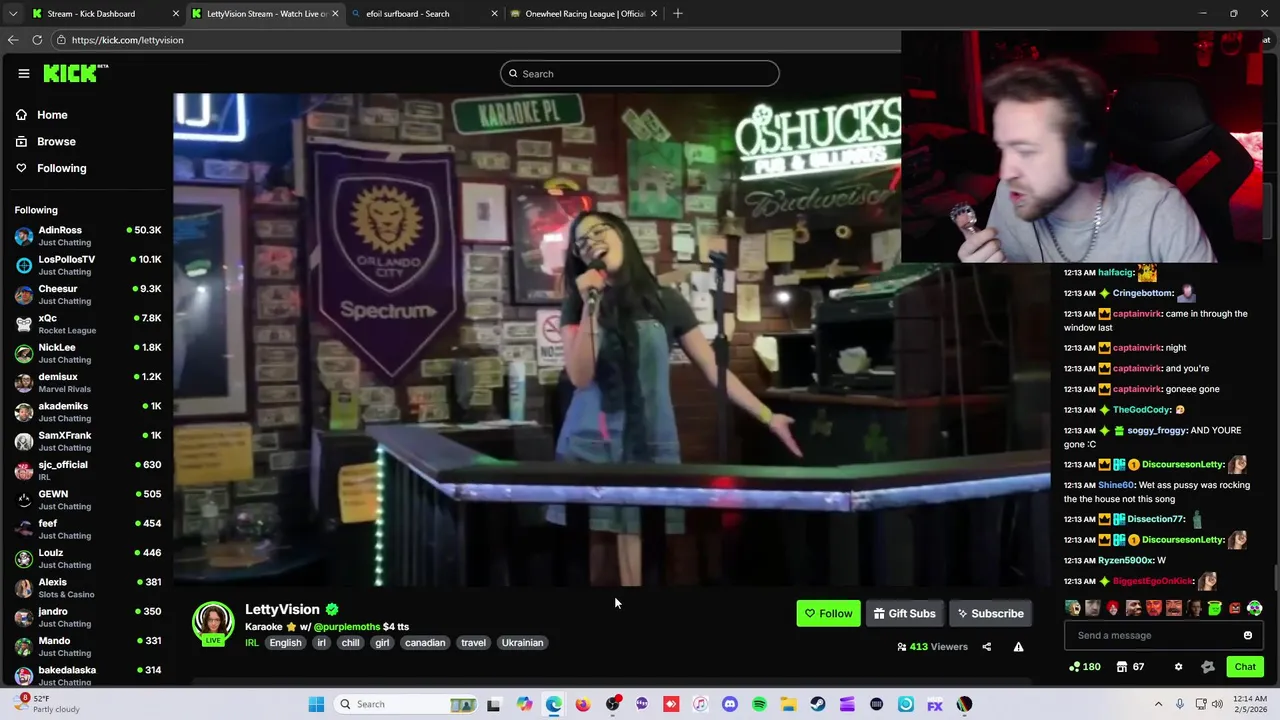Open Steam from the taskbar
This screenshot has height=720, width=1280.
click(818, 704)
